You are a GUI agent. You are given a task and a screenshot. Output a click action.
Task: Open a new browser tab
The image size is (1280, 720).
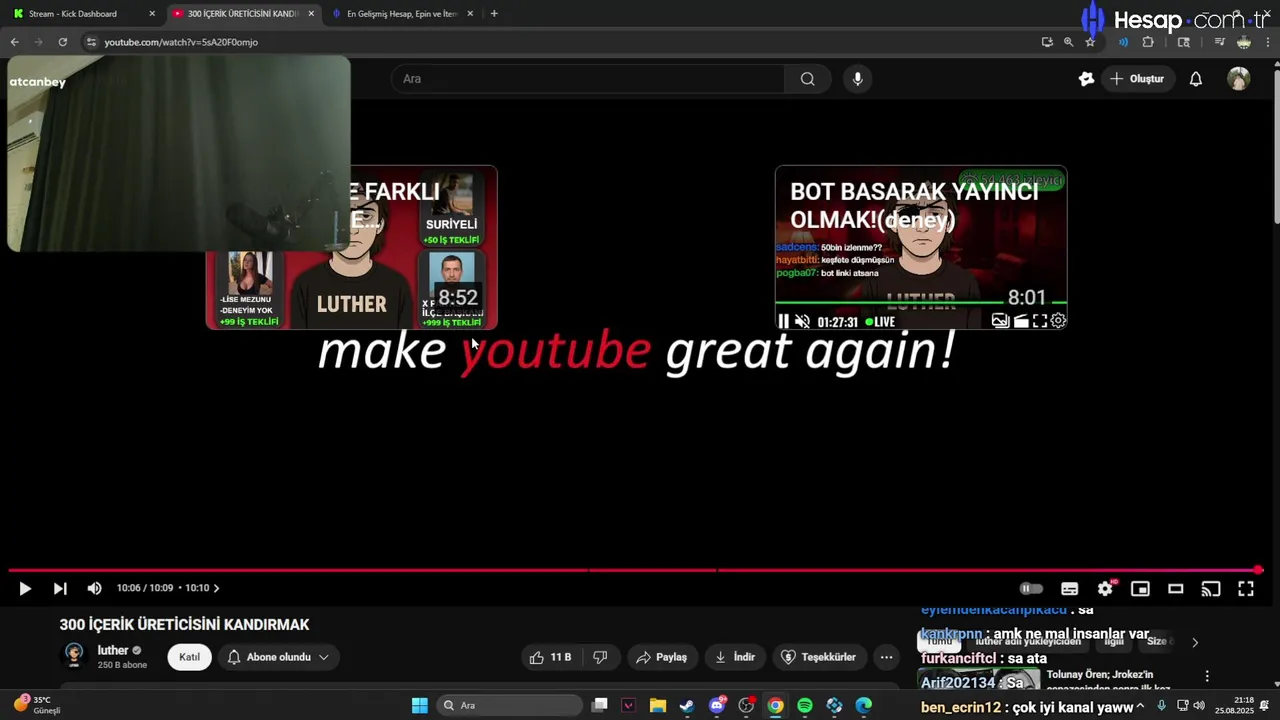494,14
